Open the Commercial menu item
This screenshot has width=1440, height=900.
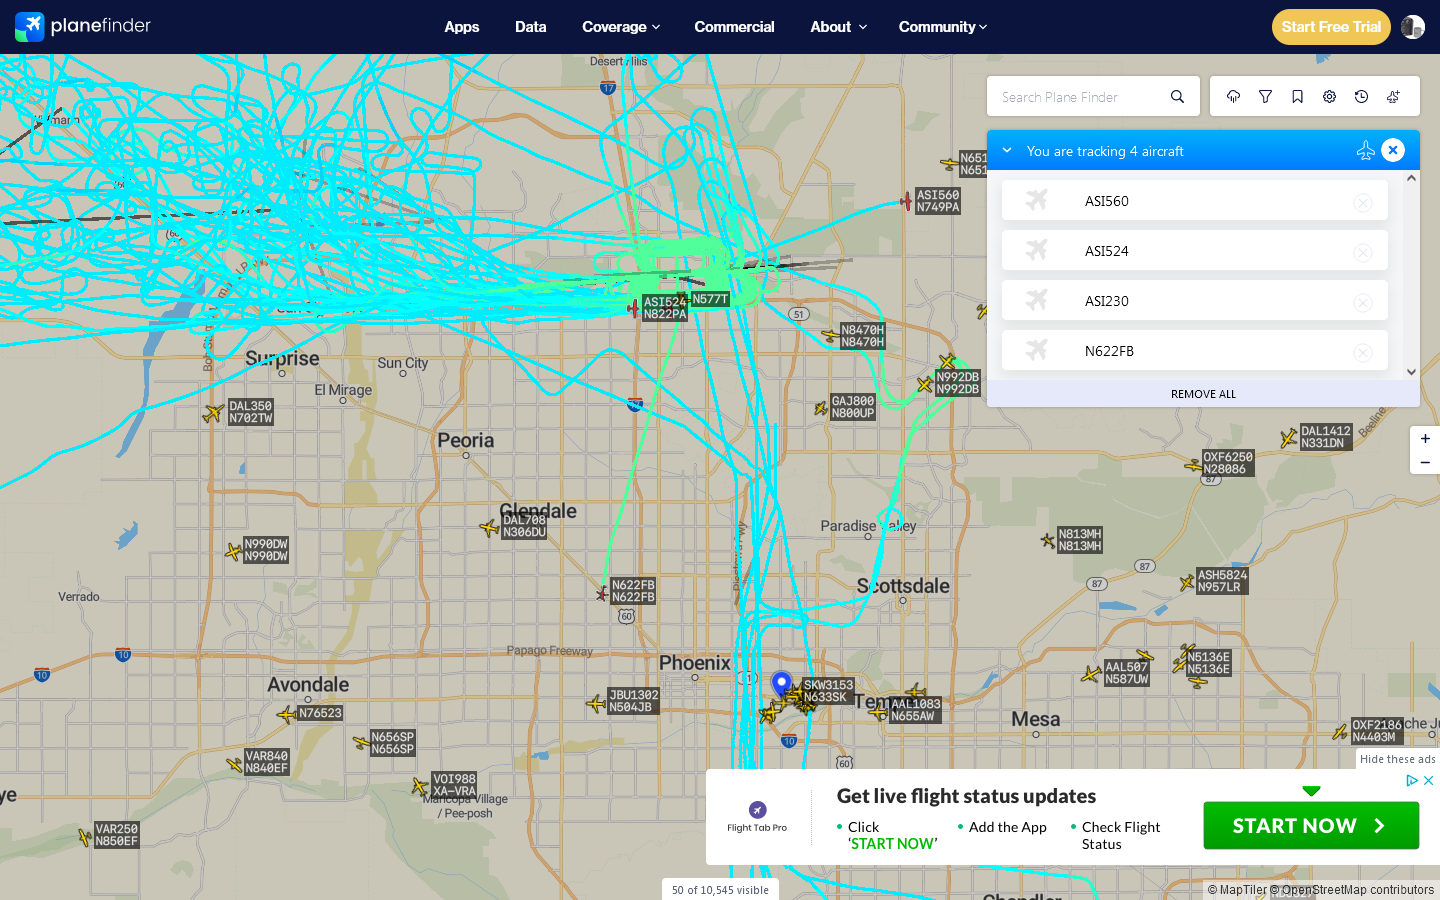[734, 27]
